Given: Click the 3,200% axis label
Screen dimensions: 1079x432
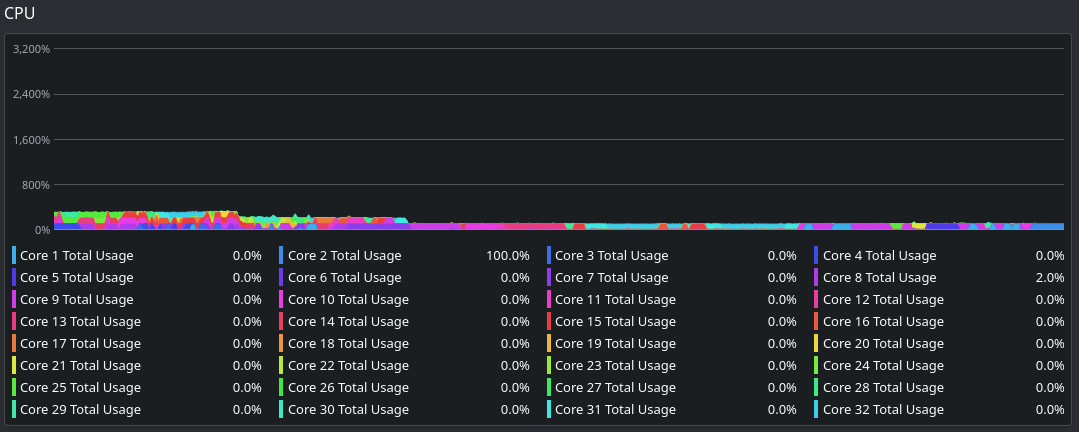Looking at the screenshot, I should [32, 49].
